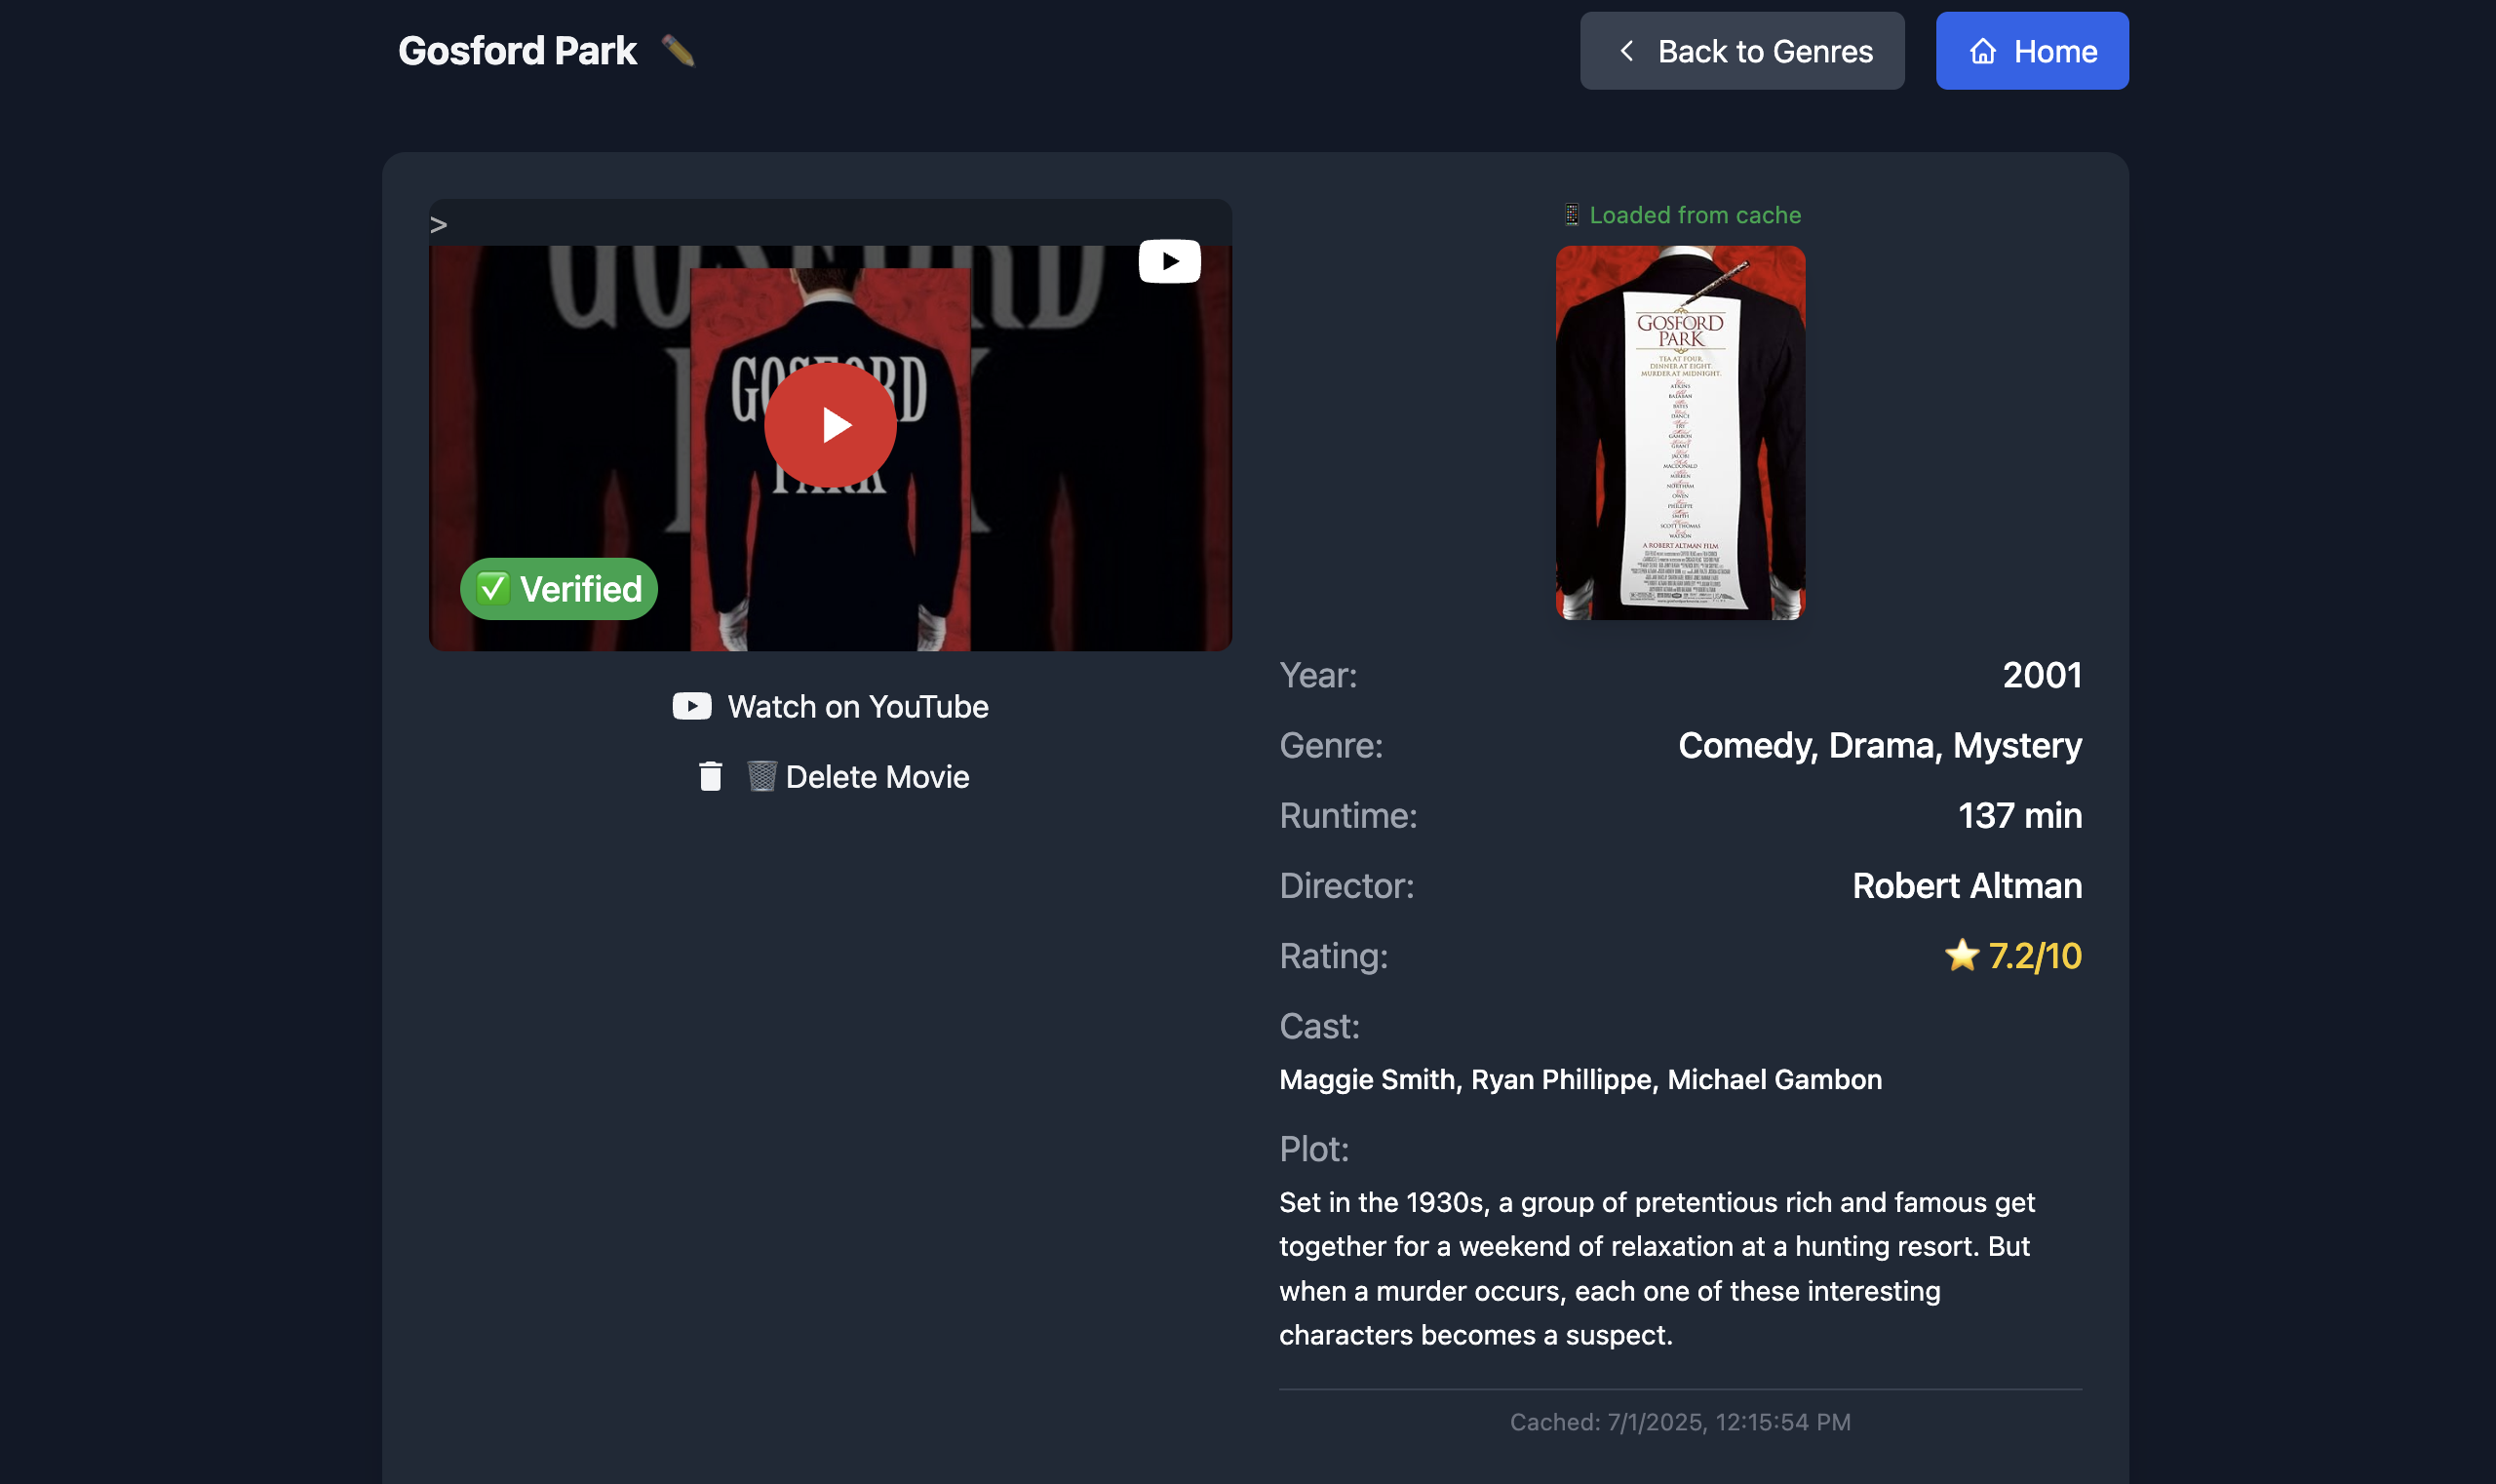Select the director name Robert Altman
The width and height of the screenshot is (2496, 1484).
coord(1967,886)
